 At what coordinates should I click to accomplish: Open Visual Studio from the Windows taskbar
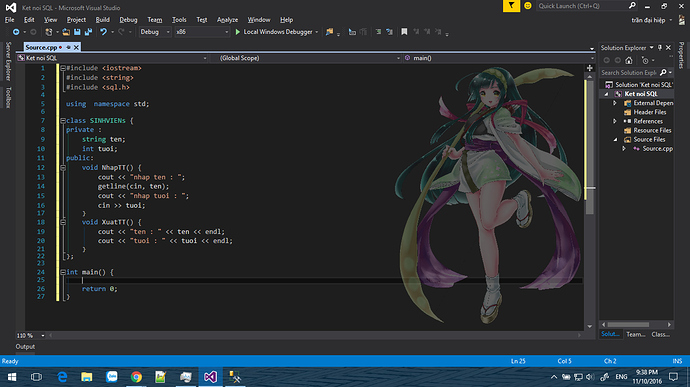(210, 377)
